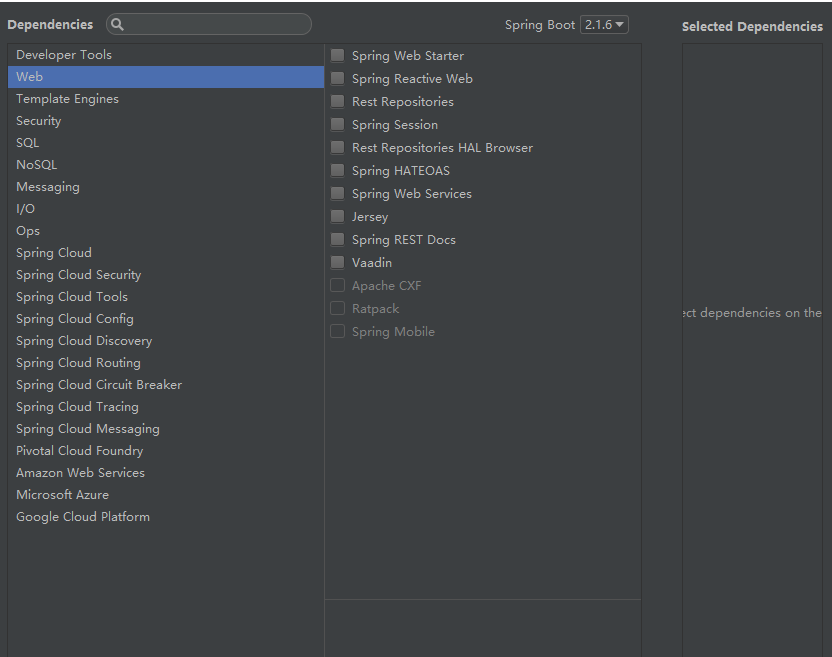Screen dimensions: 832x657
Task: Click the disabled Spring Mobile checkbox
Action: [337, 331]
